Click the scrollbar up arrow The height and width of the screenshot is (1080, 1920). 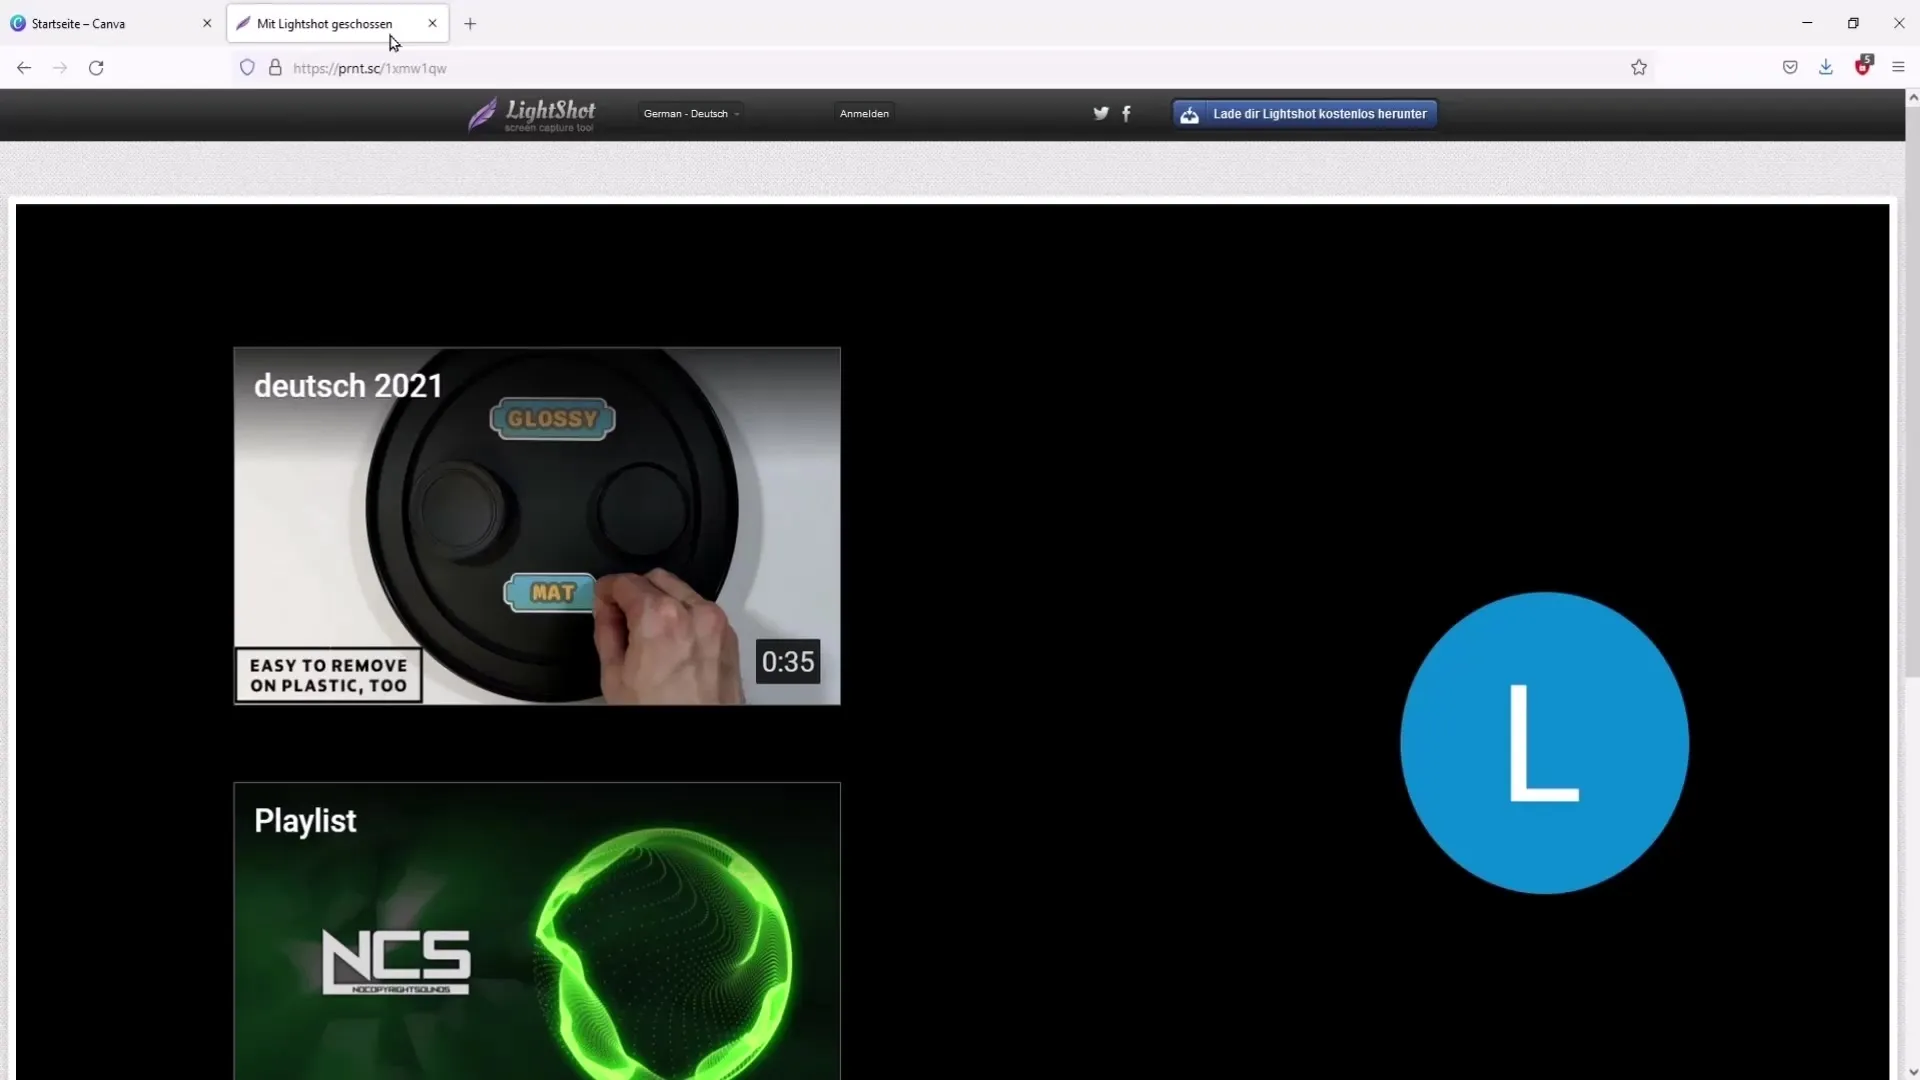click(x=1912, y=97)
